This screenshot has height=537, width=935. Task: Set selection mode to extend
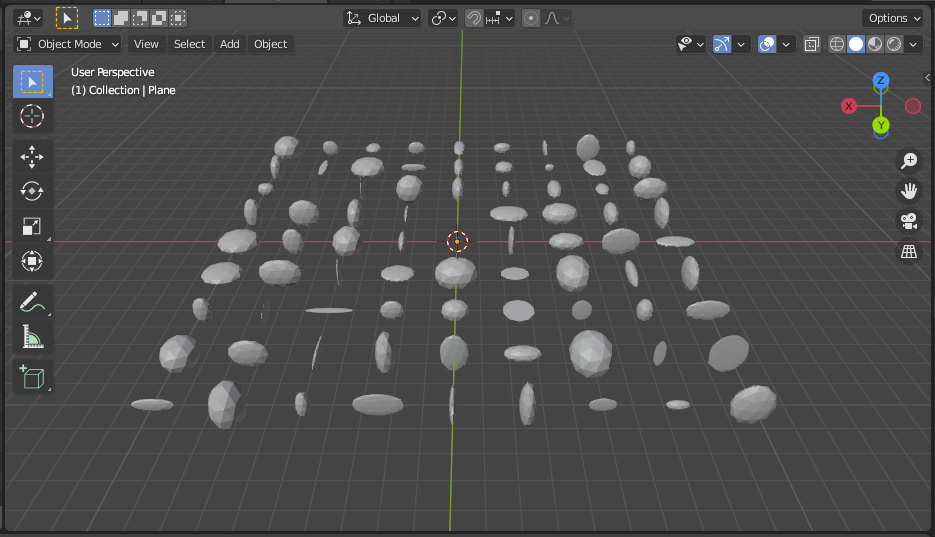[x=121, y=18]
